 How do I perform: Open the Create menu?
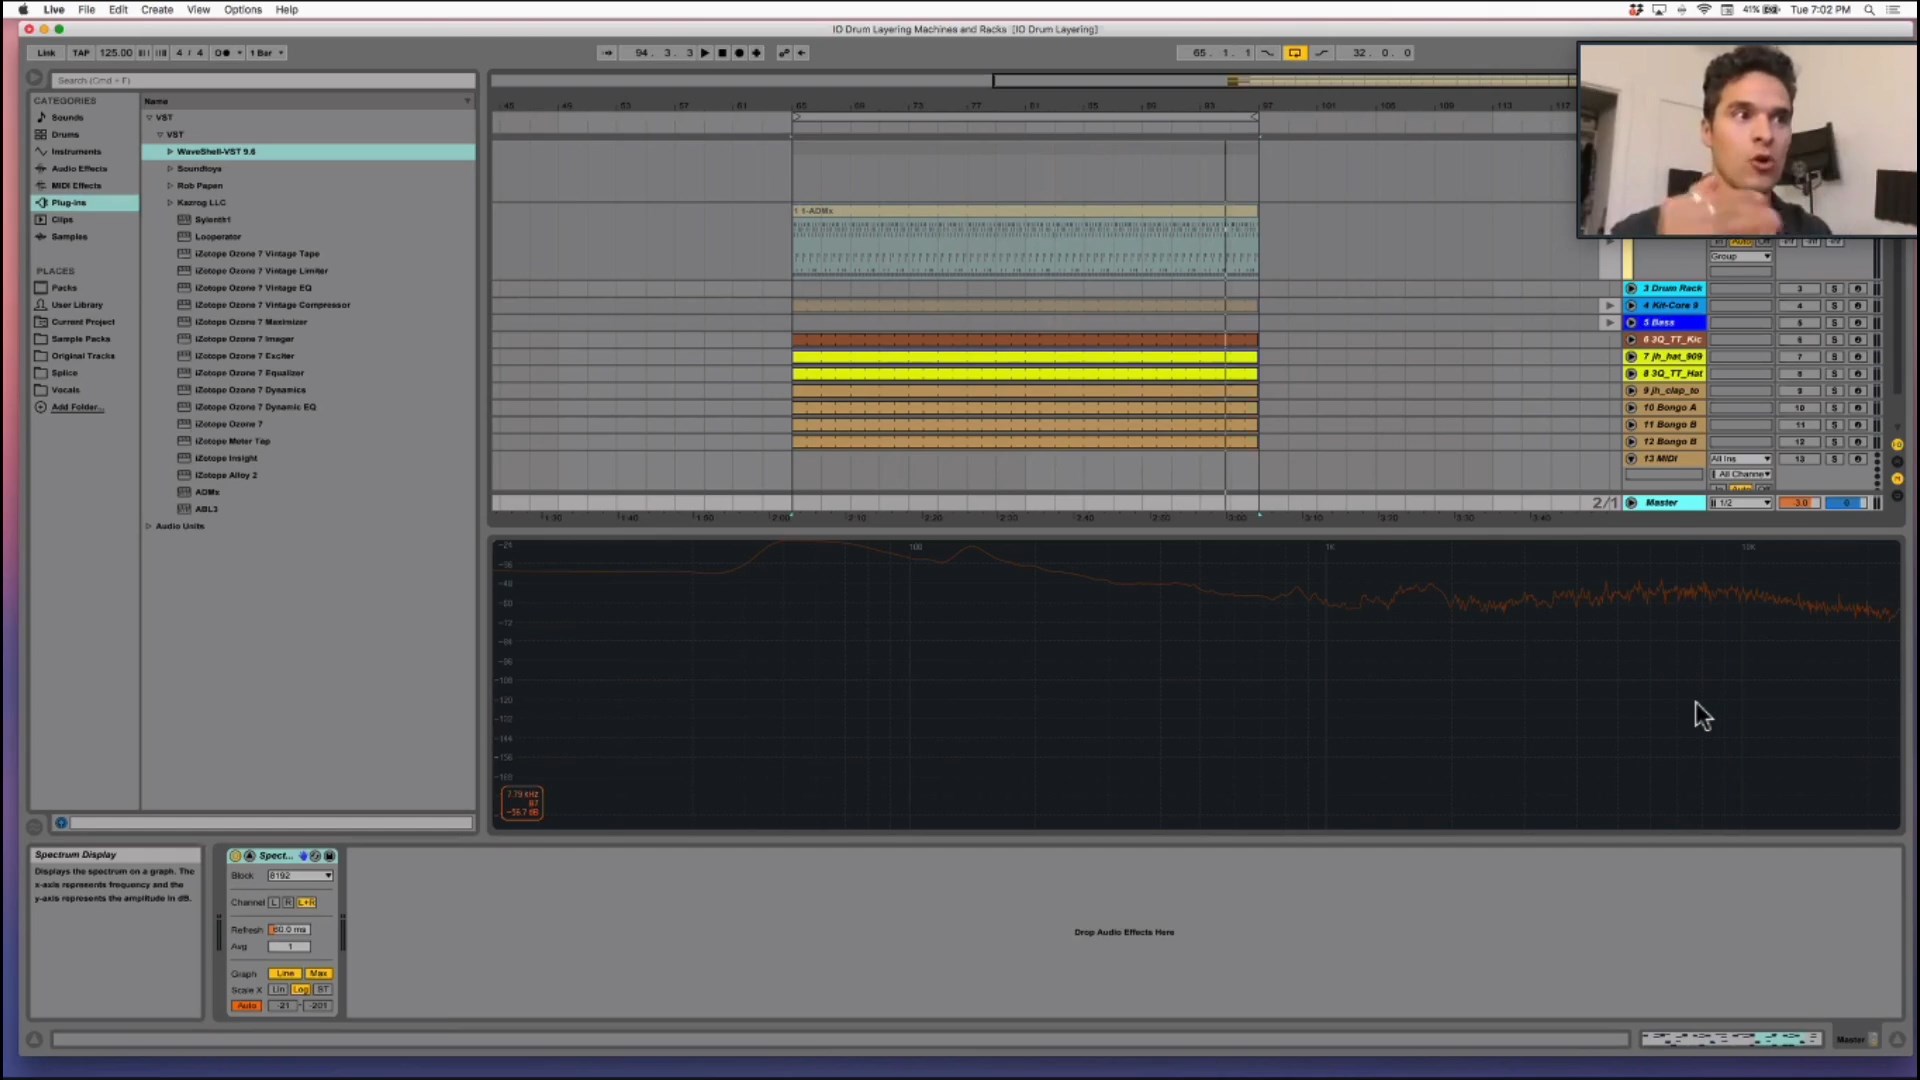tap(157, 10)
